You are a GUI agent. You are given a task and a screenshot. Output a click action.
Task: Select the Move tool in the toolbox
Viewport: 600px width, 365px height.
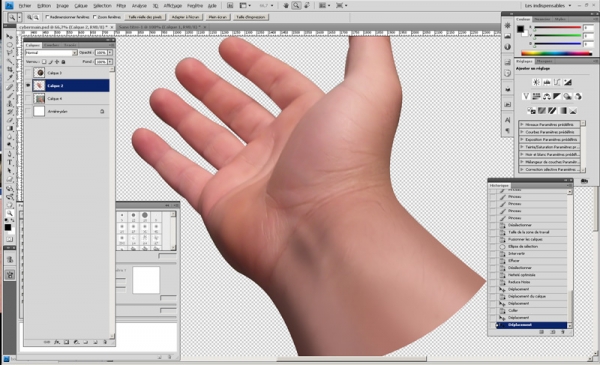tap(10, 36)
